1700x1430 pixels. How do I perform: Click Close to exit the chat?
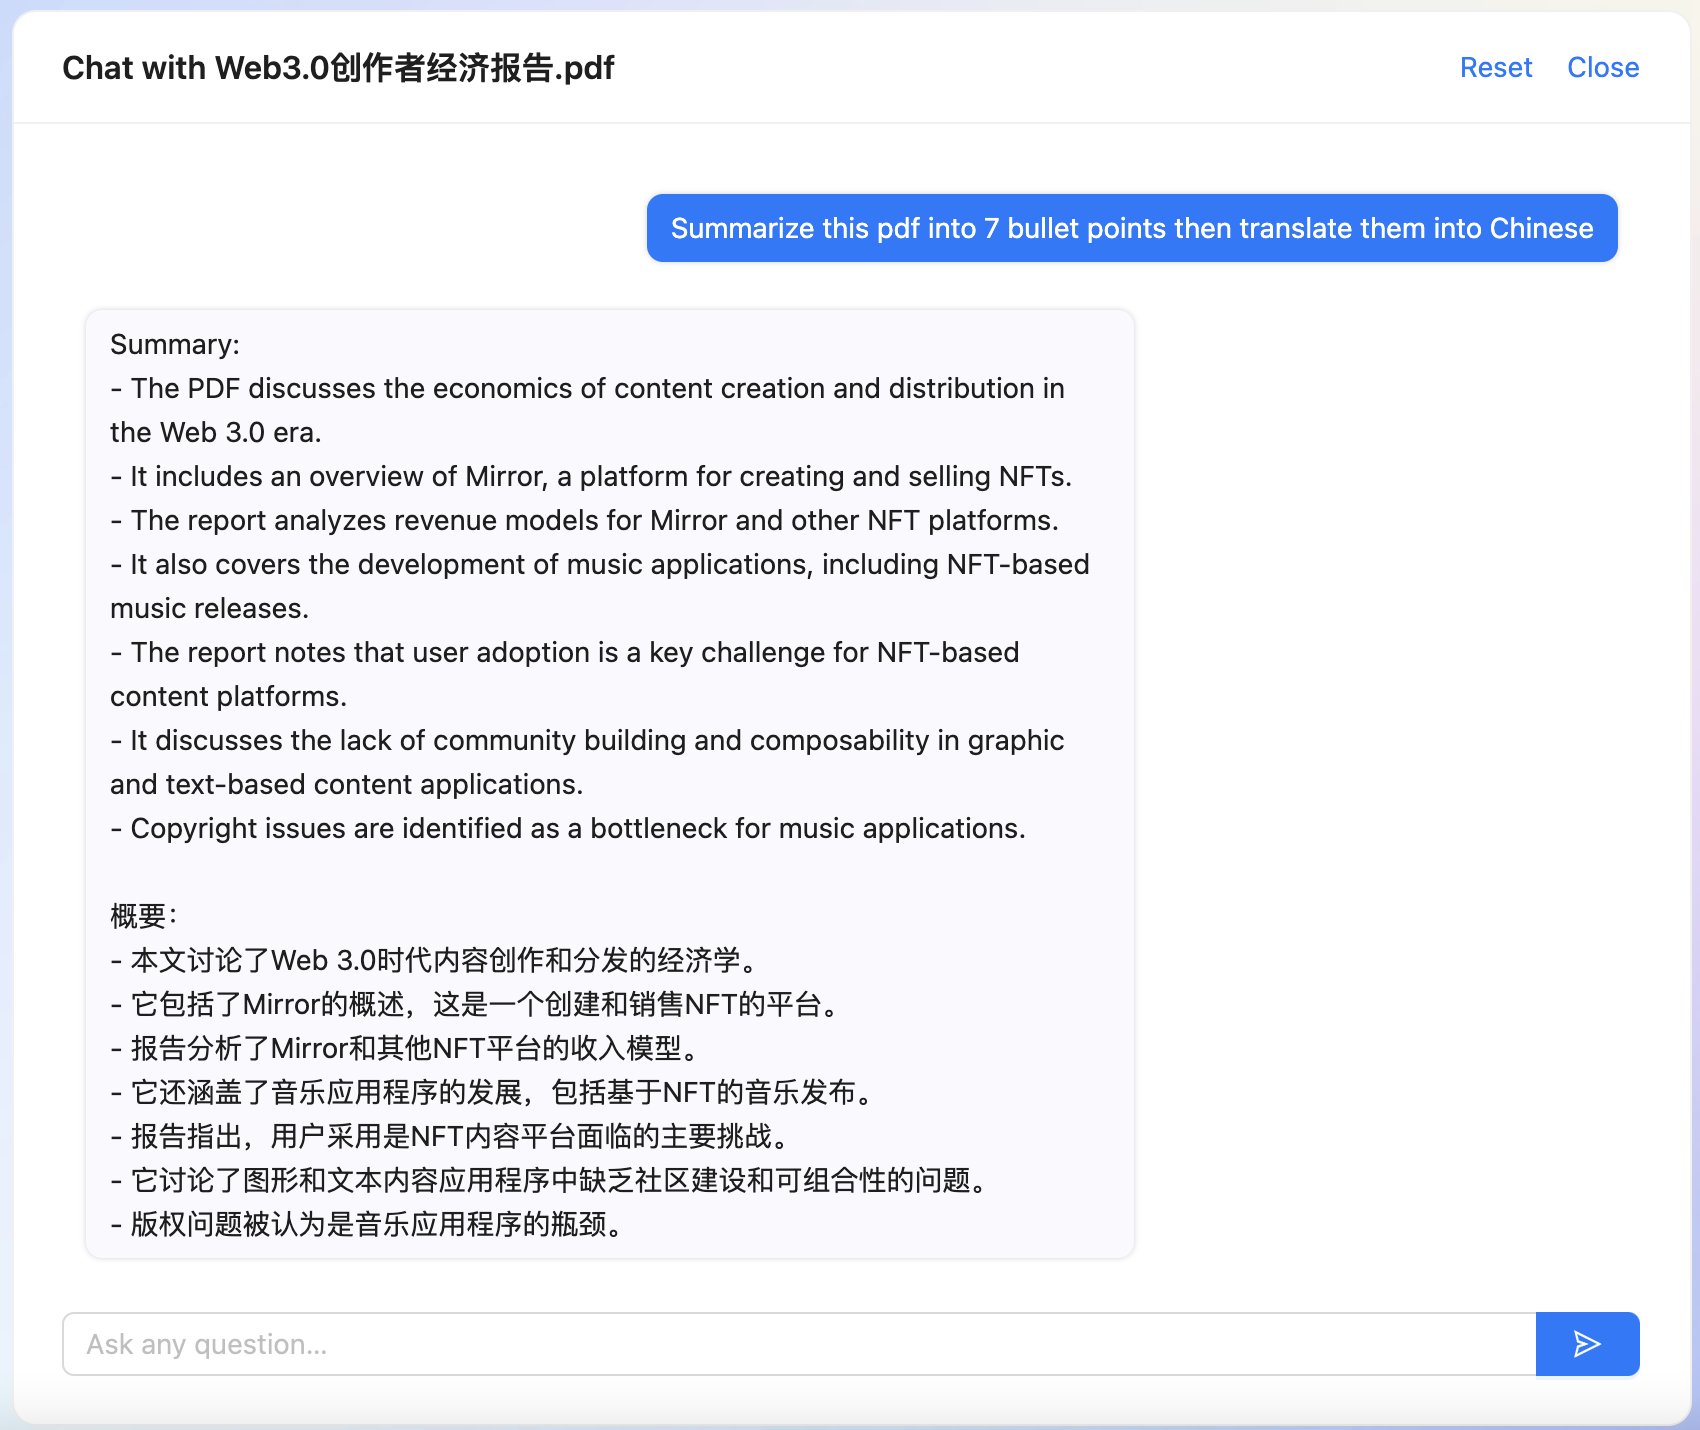(x=1603, y=67)
